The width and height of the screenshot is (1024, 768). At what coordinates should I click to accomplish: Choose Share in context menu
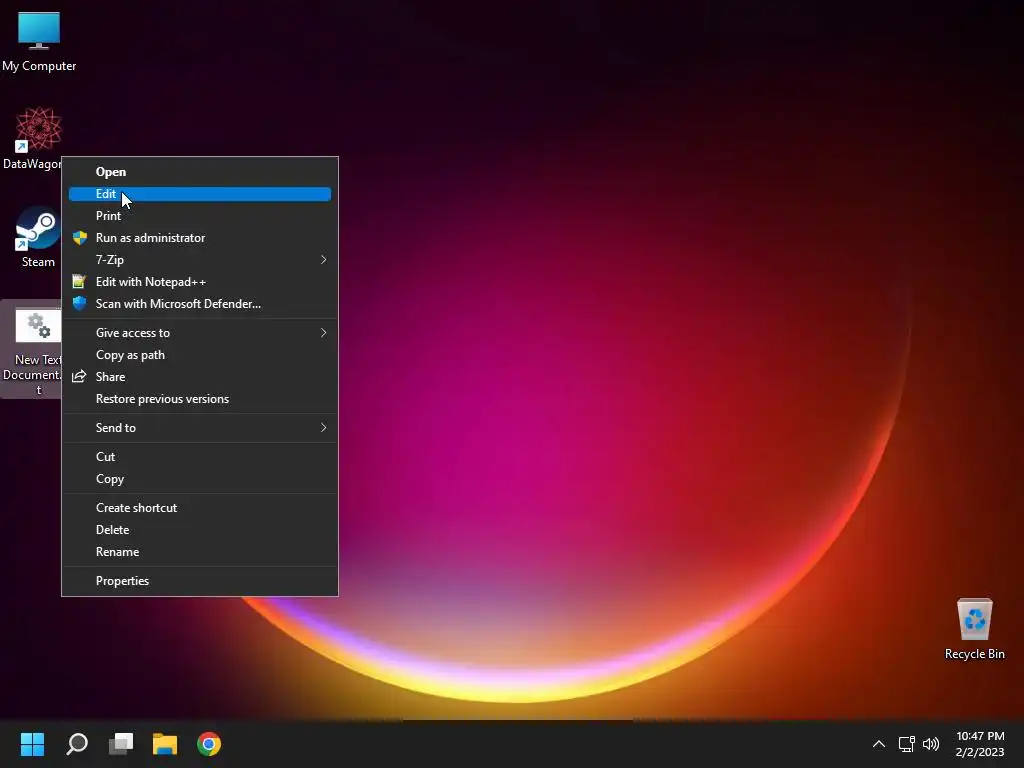(200, 377)
